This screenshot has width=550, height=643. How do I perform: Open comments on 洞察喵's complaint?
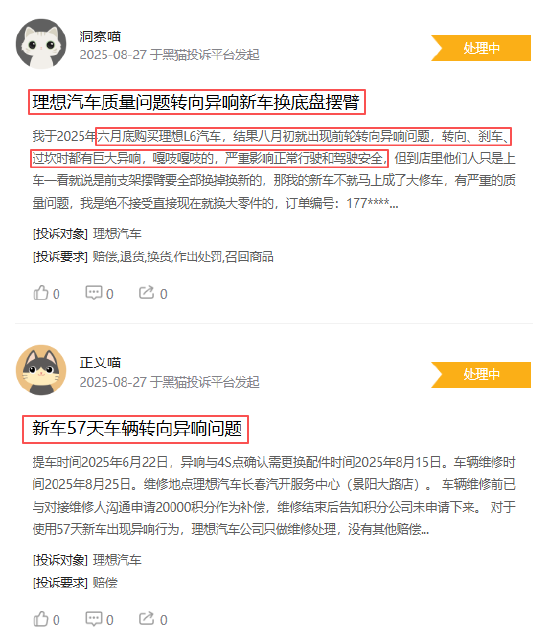pos(99,293)
